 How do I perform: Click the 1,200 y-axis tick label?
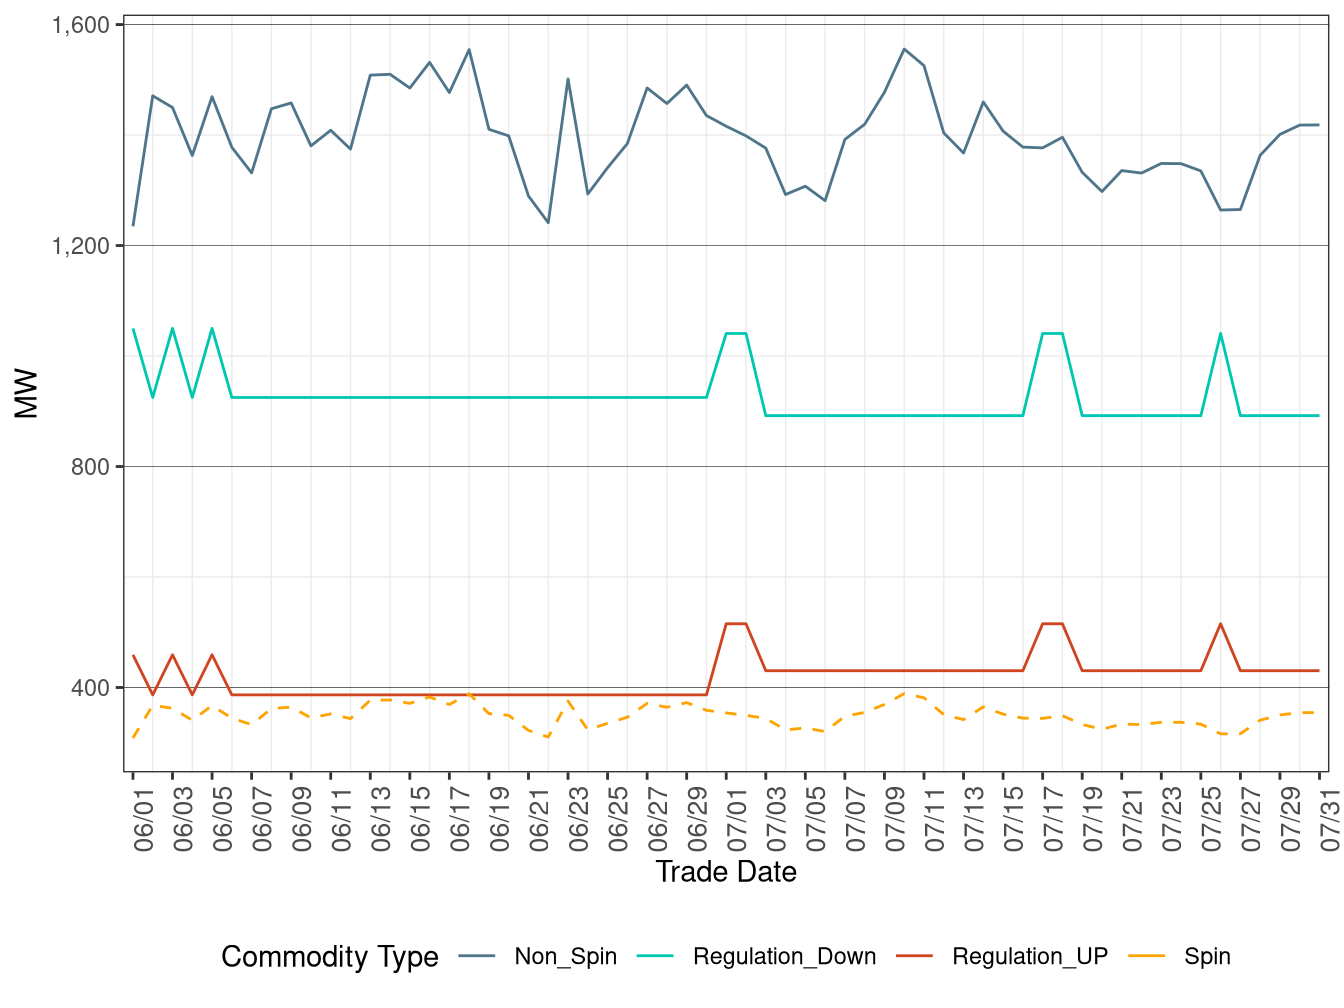coord(81,246)
